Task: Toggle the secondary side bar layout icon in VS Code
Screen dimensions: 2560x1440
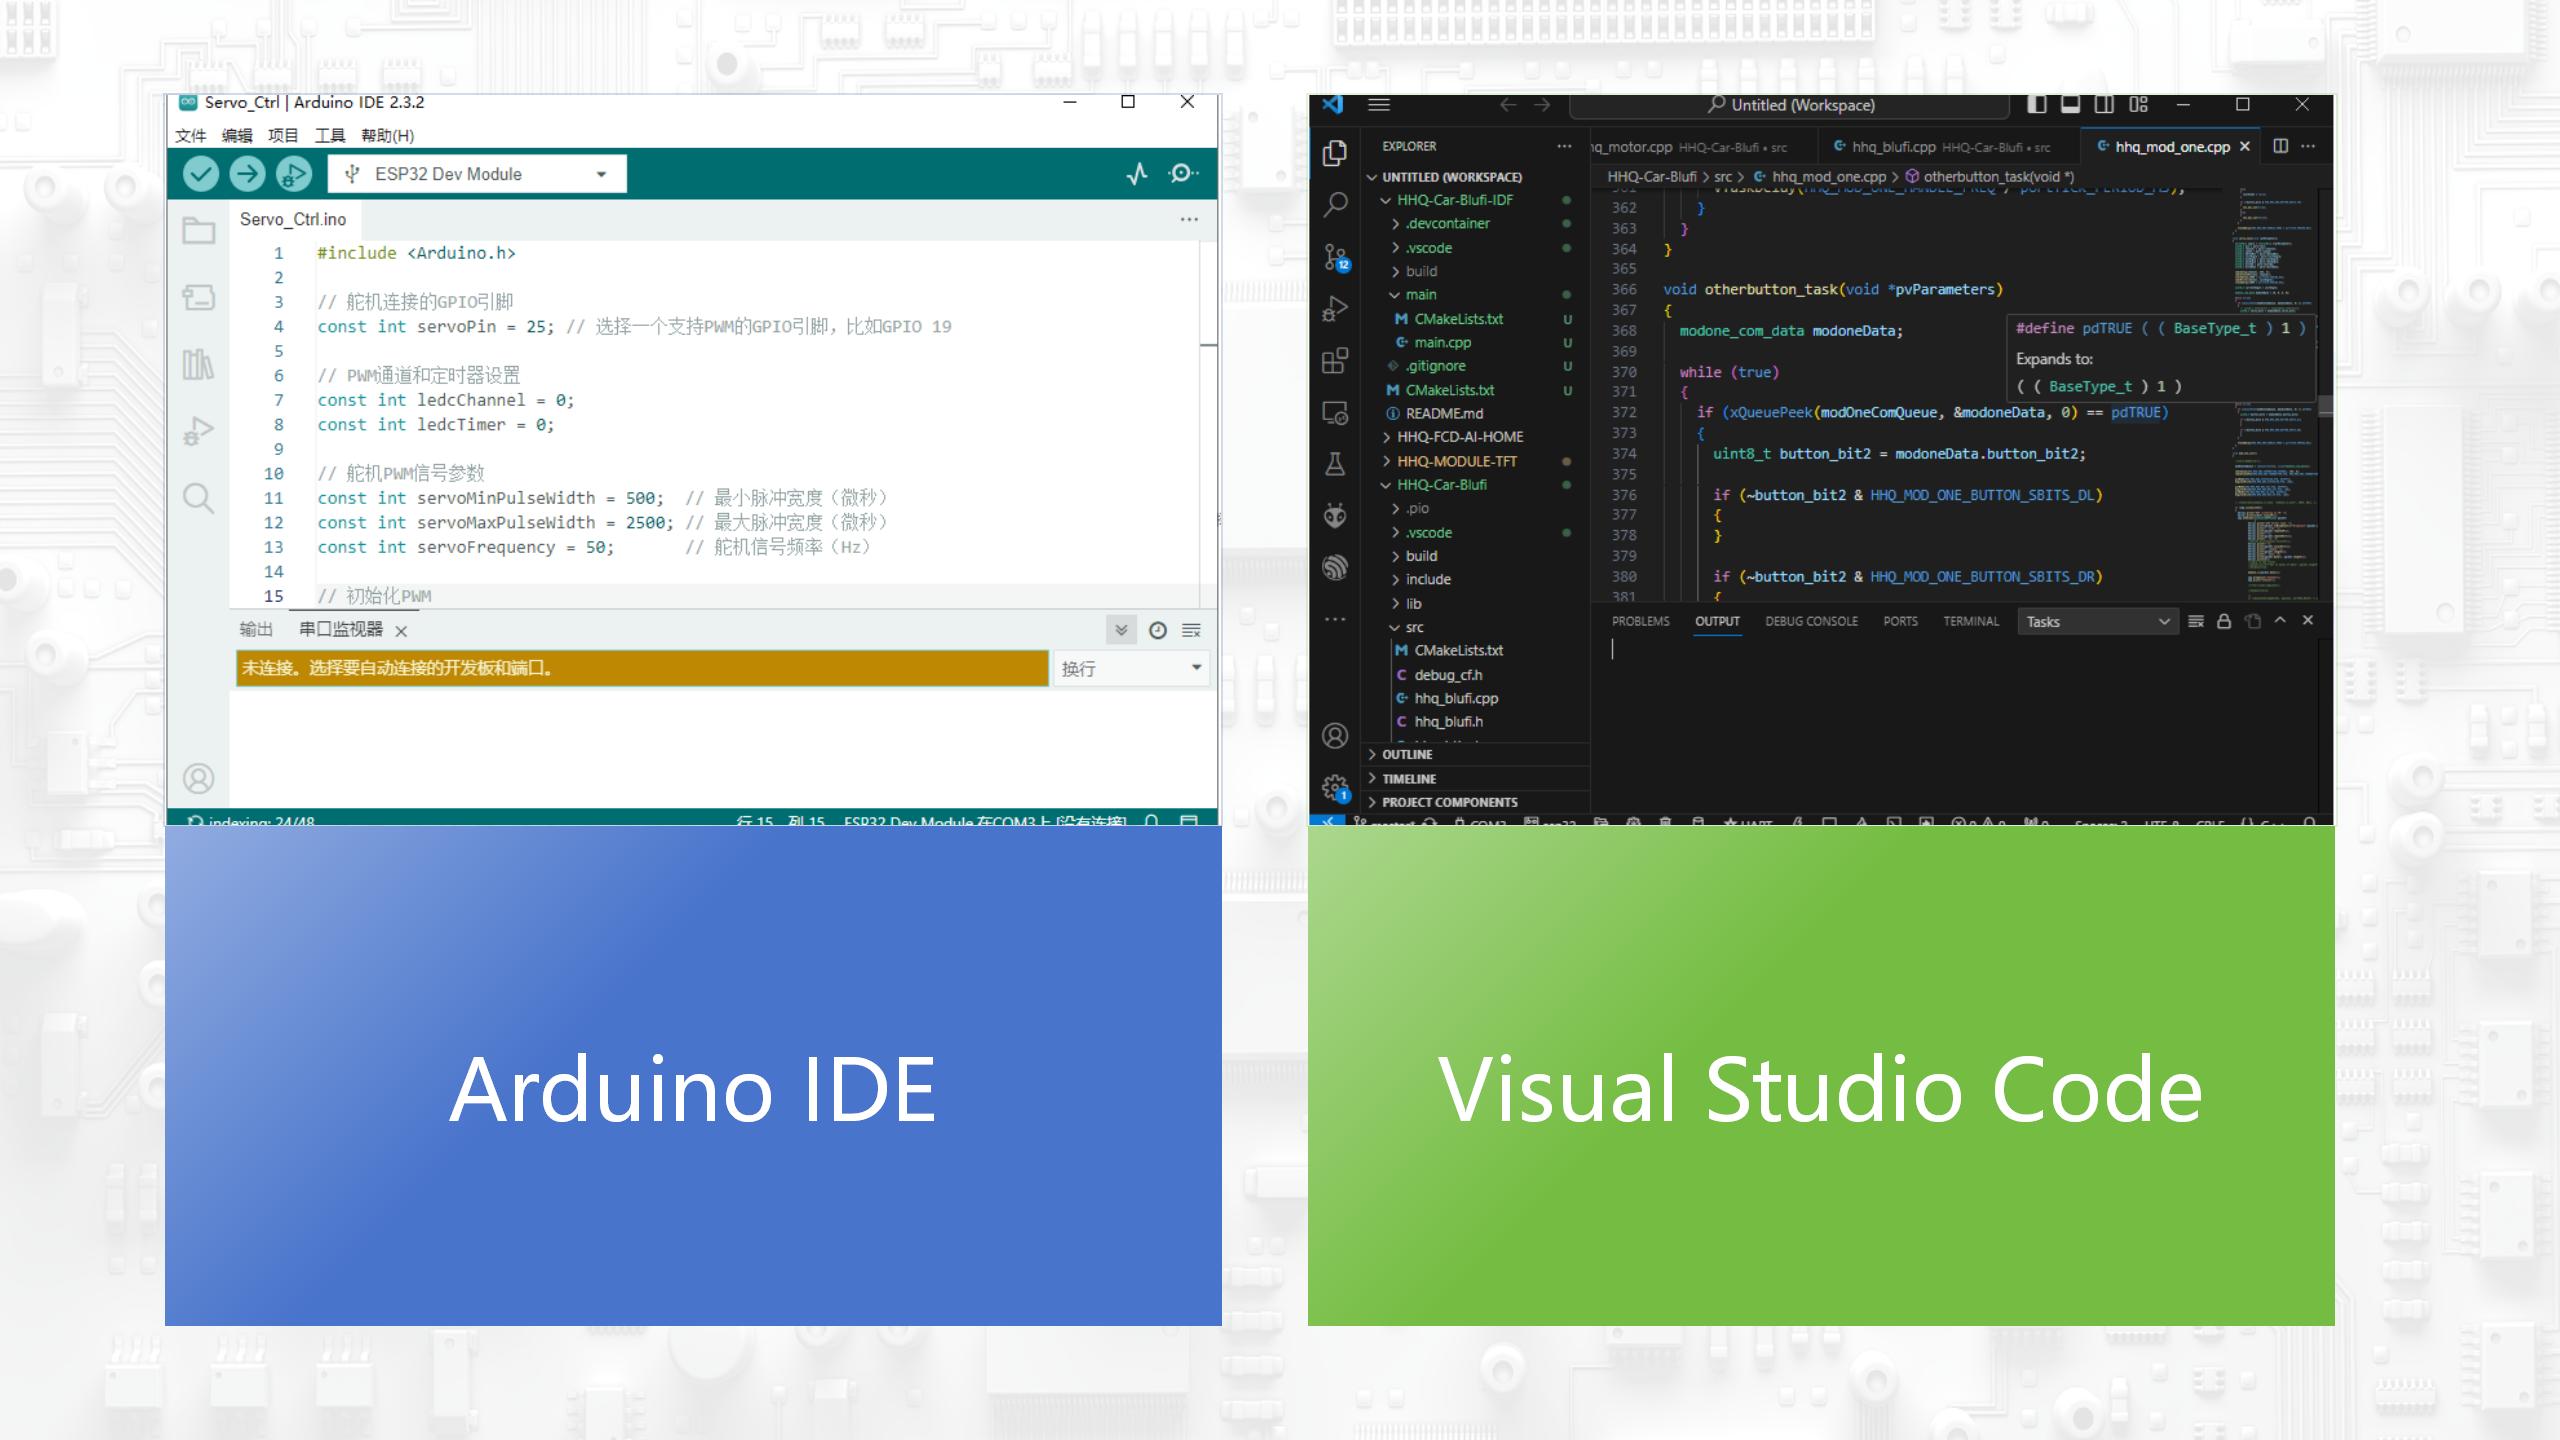Action: pos(2105,104)
